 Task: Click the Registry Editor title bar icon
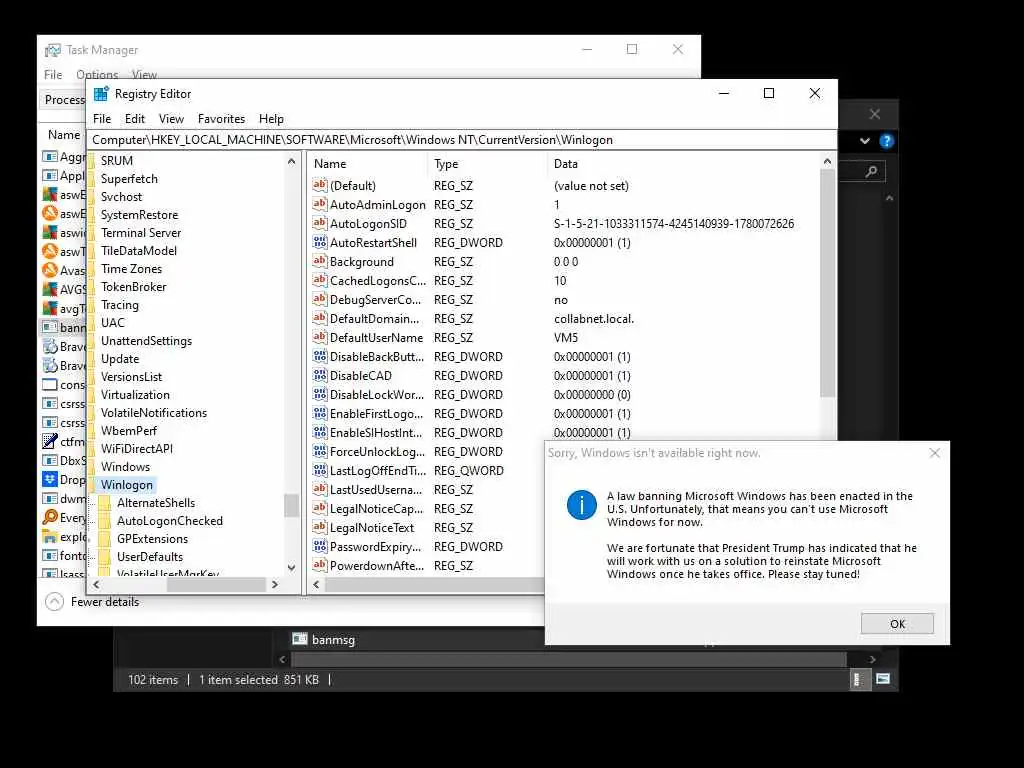(x=101, y=94)
